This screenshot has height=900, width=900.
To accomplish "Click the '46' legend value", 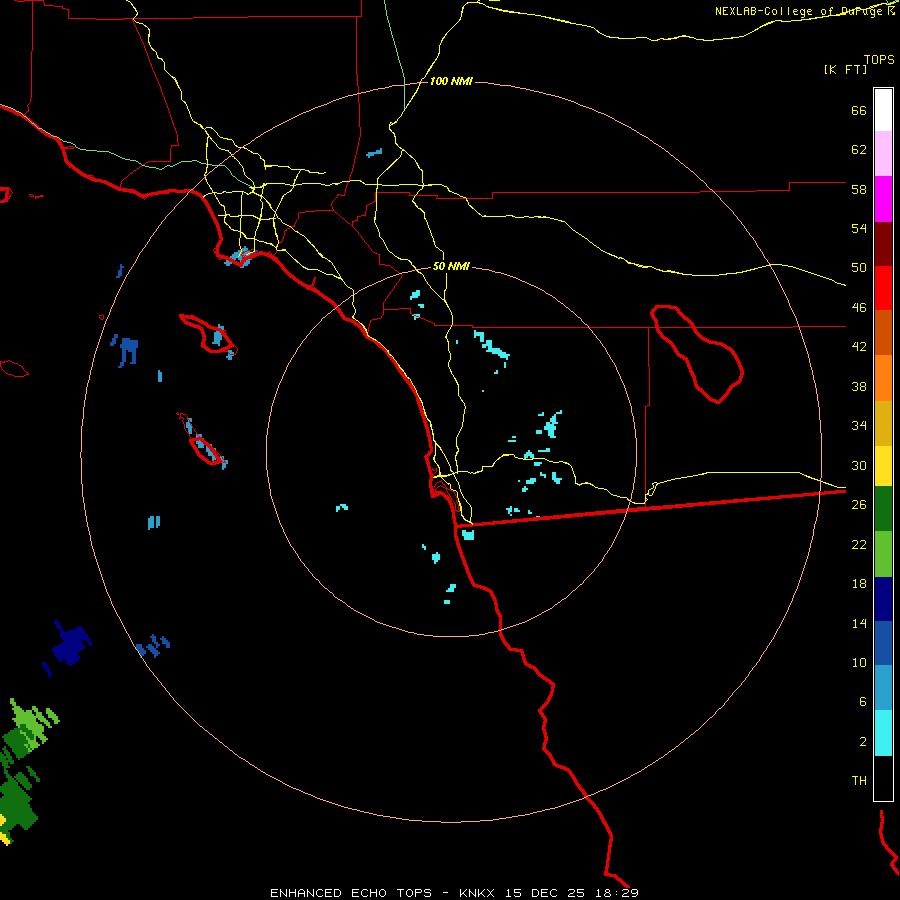I will coord(859,308).
